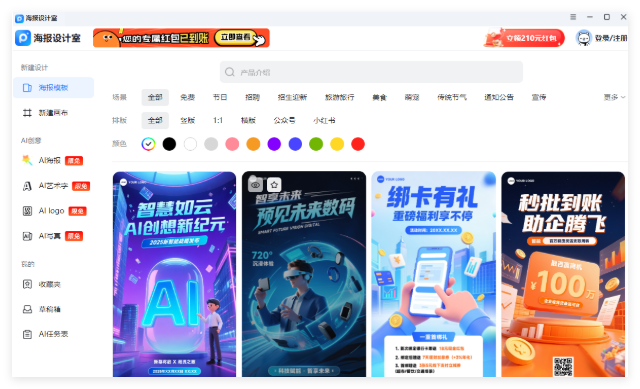Claim the 立领210元红包 offer

pos(524,38)
